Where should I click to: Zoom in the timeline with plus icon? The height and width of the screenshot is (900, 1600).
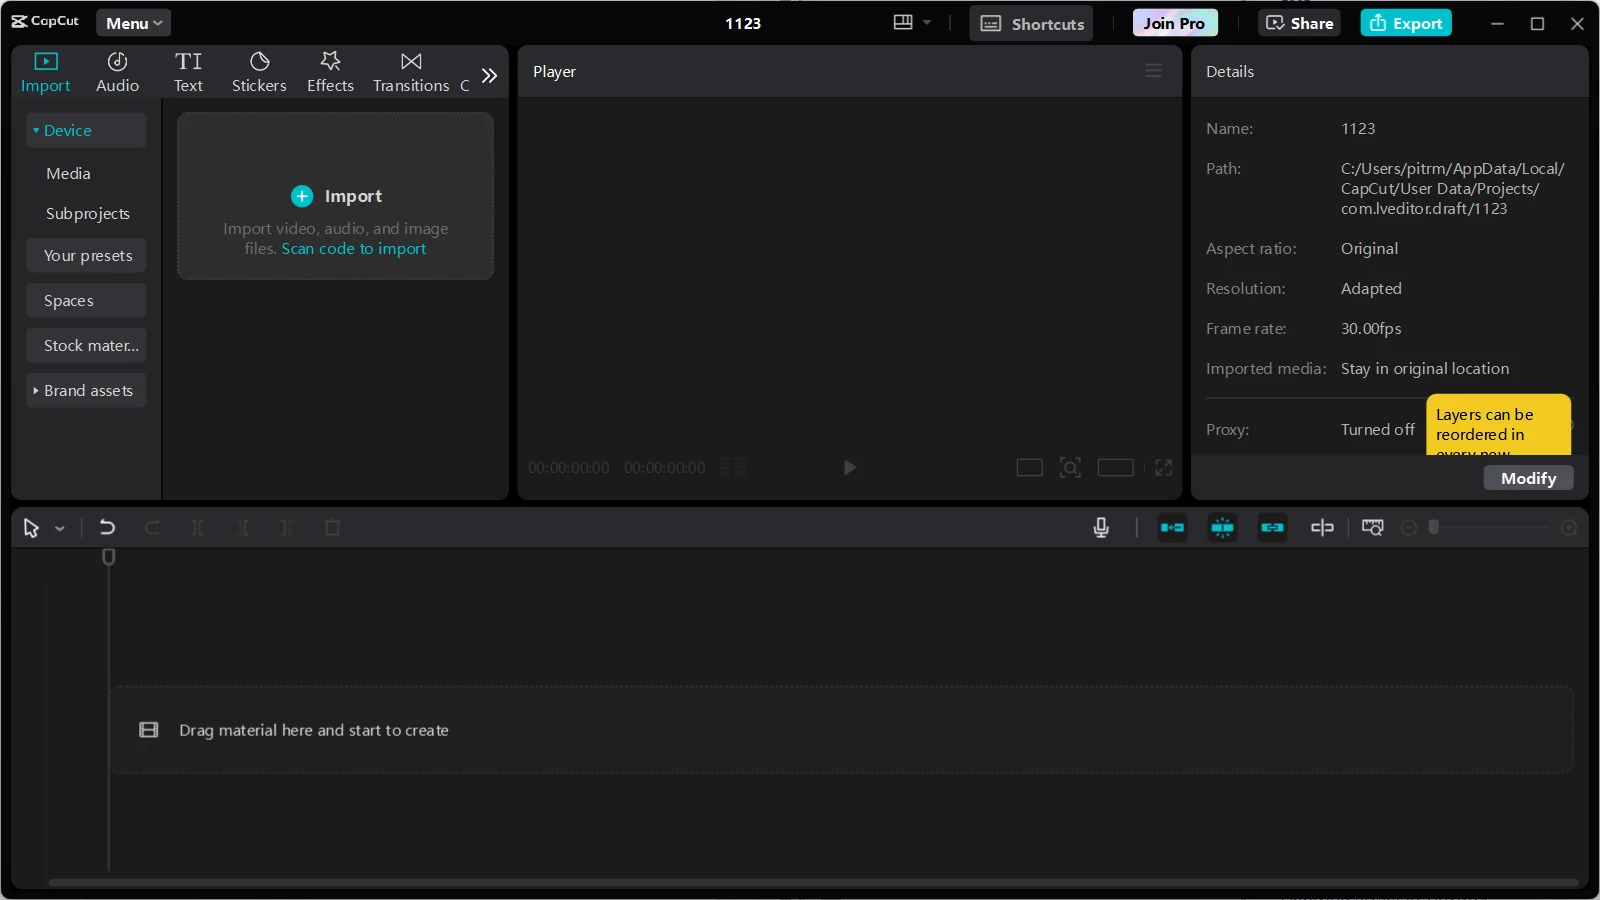coord(1569,527)
